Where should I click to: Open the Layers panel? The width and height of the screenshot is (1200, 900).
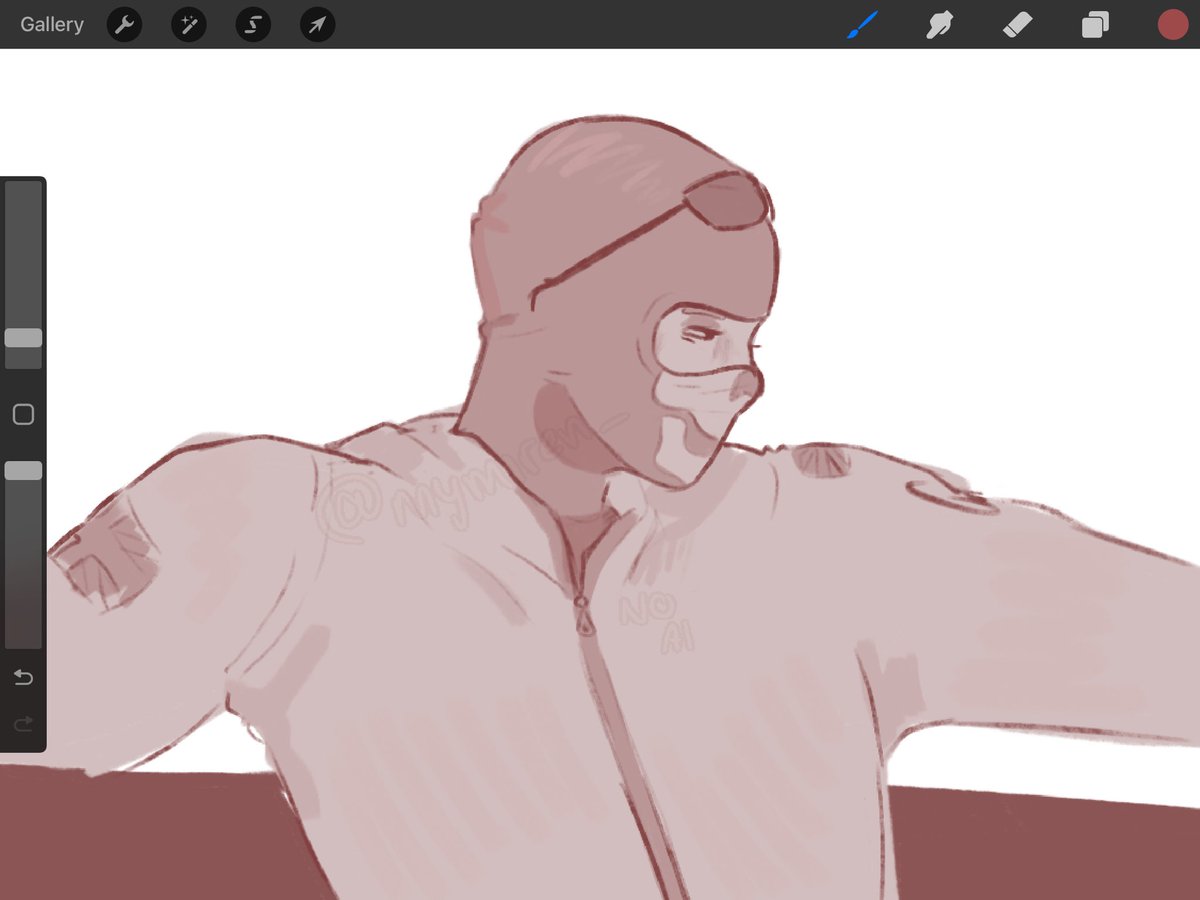tap(1095, 25)
